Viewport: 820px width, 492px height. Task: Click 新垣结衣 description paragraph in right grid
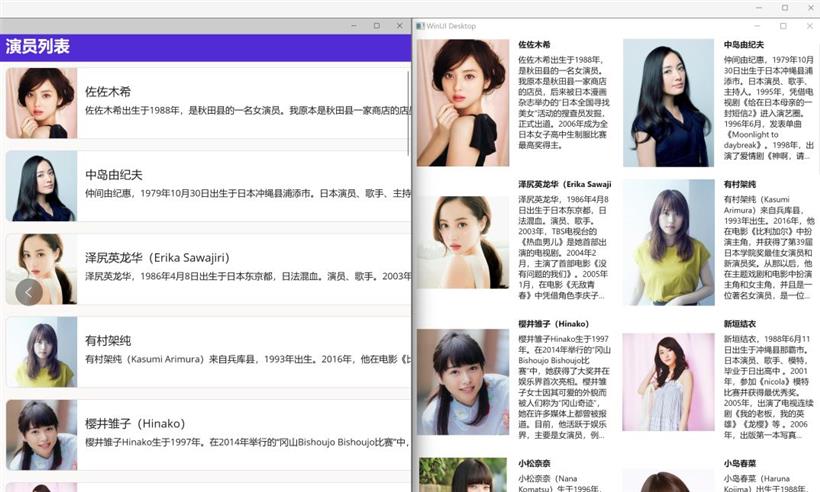[769, 387]
